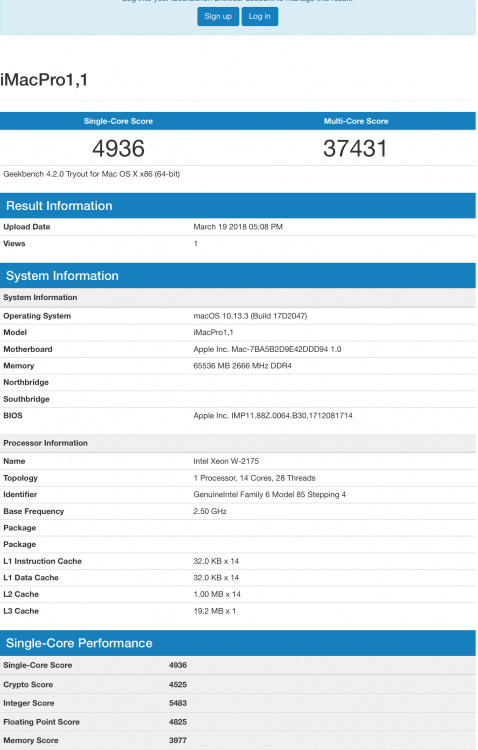The width and height of the screenshot is (478, 750).
Task: Click the L3 Cache label
Action: click(x=21, y=611)
